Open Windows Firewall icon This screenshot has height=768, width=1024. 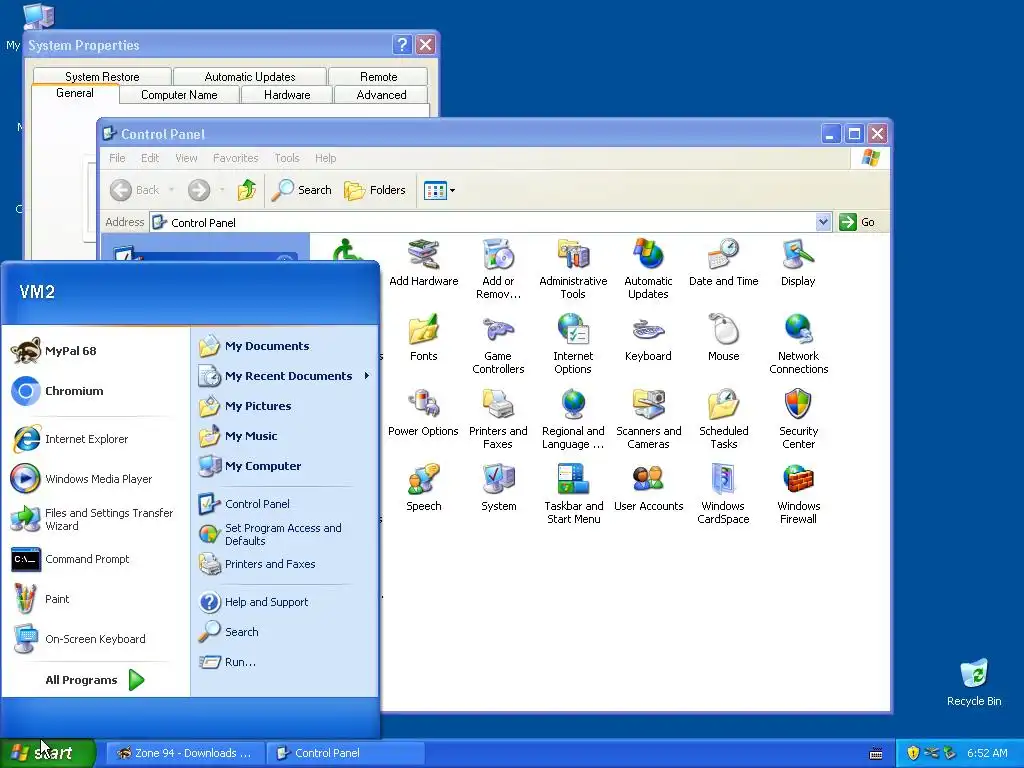point(798,494)
